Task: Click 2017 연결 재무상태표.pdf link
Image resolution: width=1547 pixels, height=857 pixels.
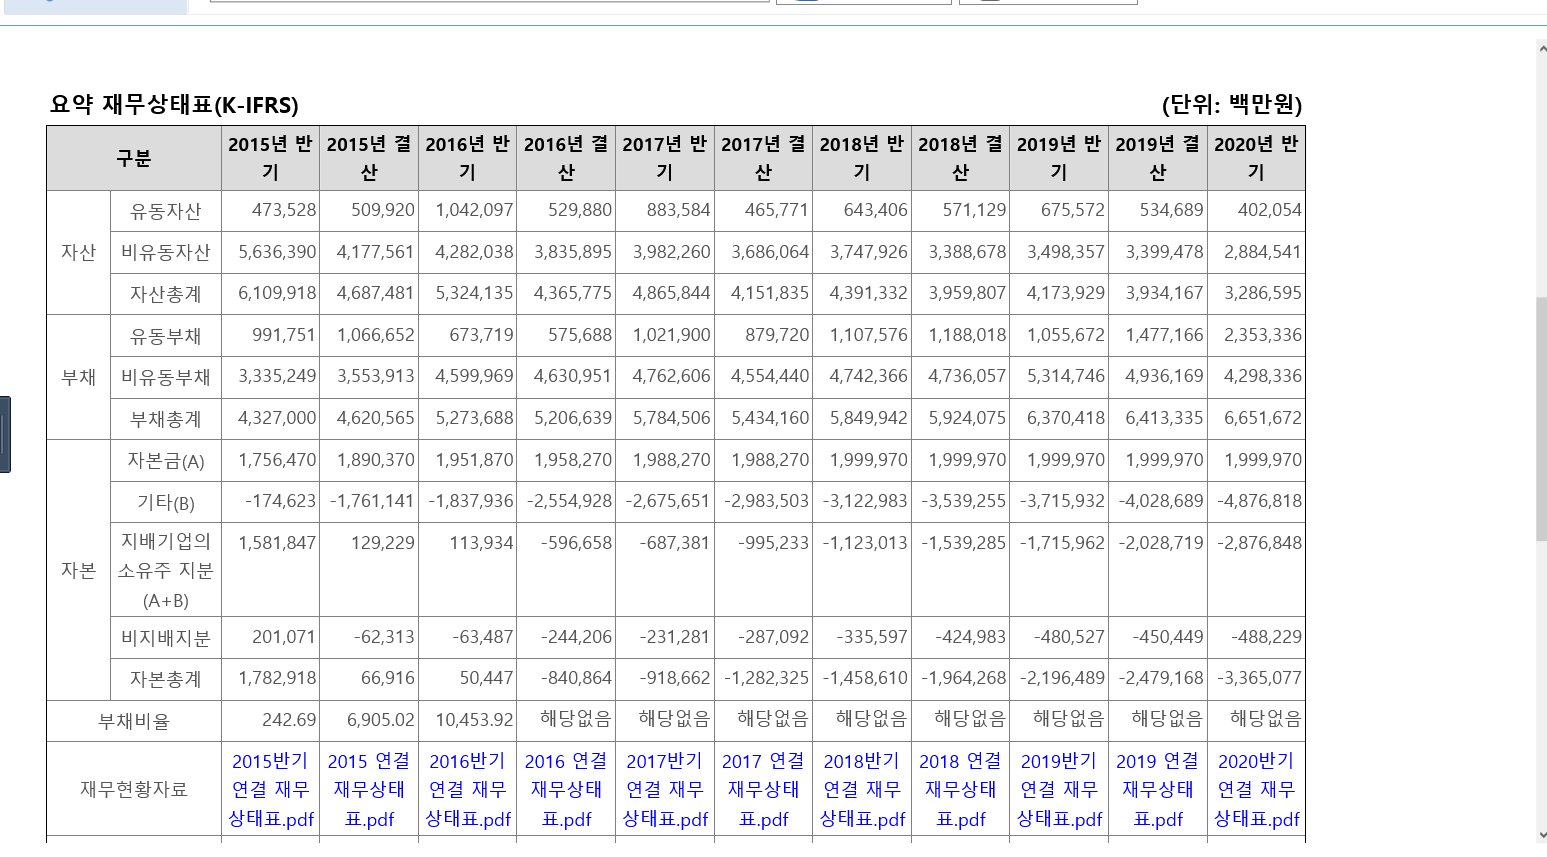Action: 763,790
